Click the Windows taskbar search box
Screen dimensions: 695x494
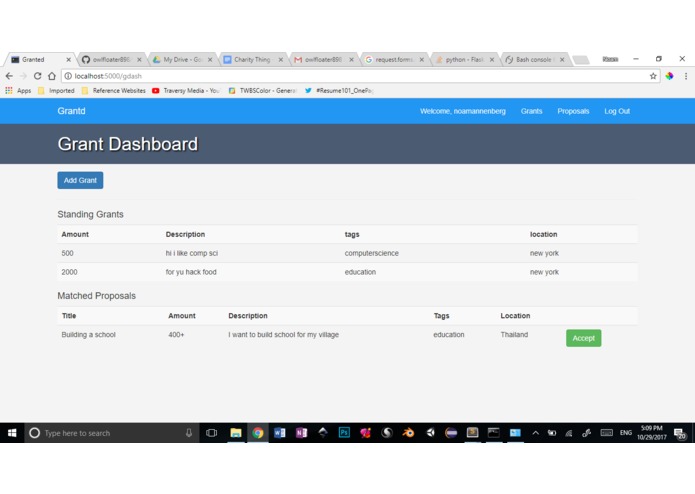[111, 433]
